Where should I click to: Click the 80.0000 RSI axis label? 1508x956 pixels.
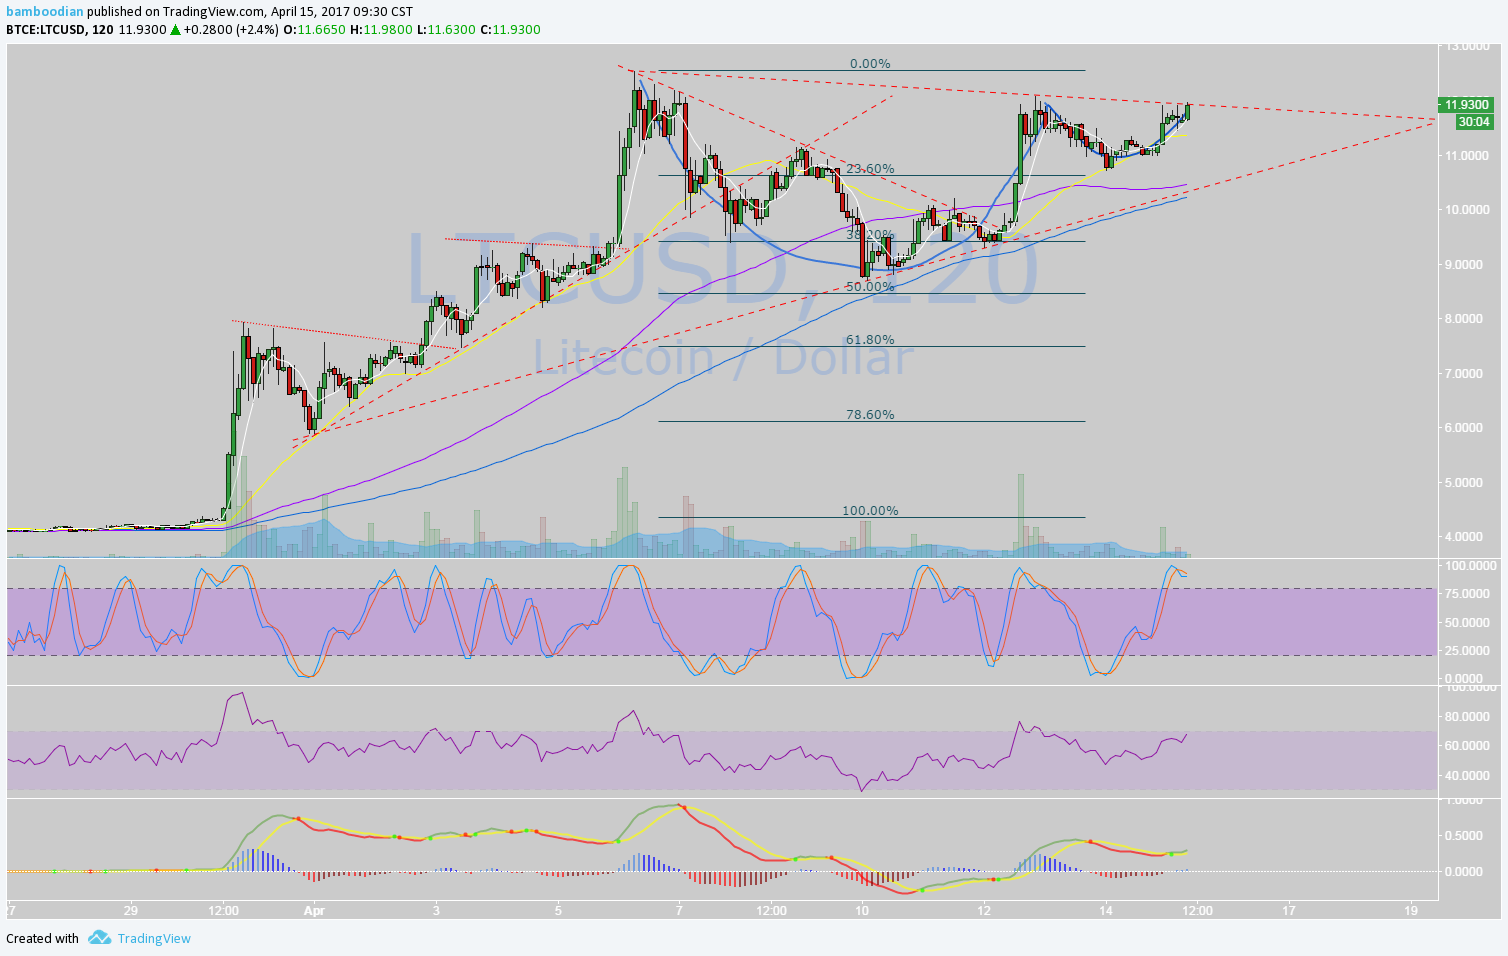pyautogui.click(x=1468, y=716)
